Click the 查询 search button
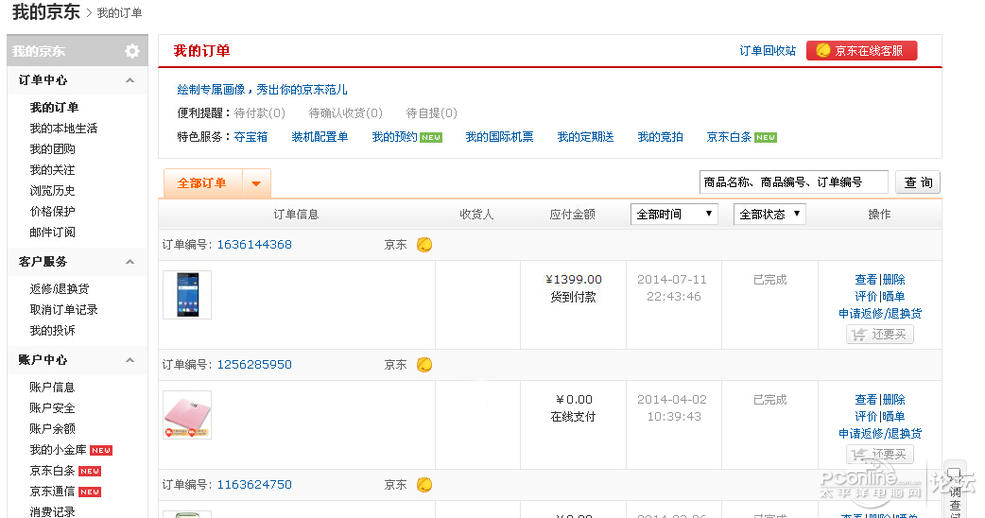The height and width of the screenshot is (518, 985). pos(918,183)
